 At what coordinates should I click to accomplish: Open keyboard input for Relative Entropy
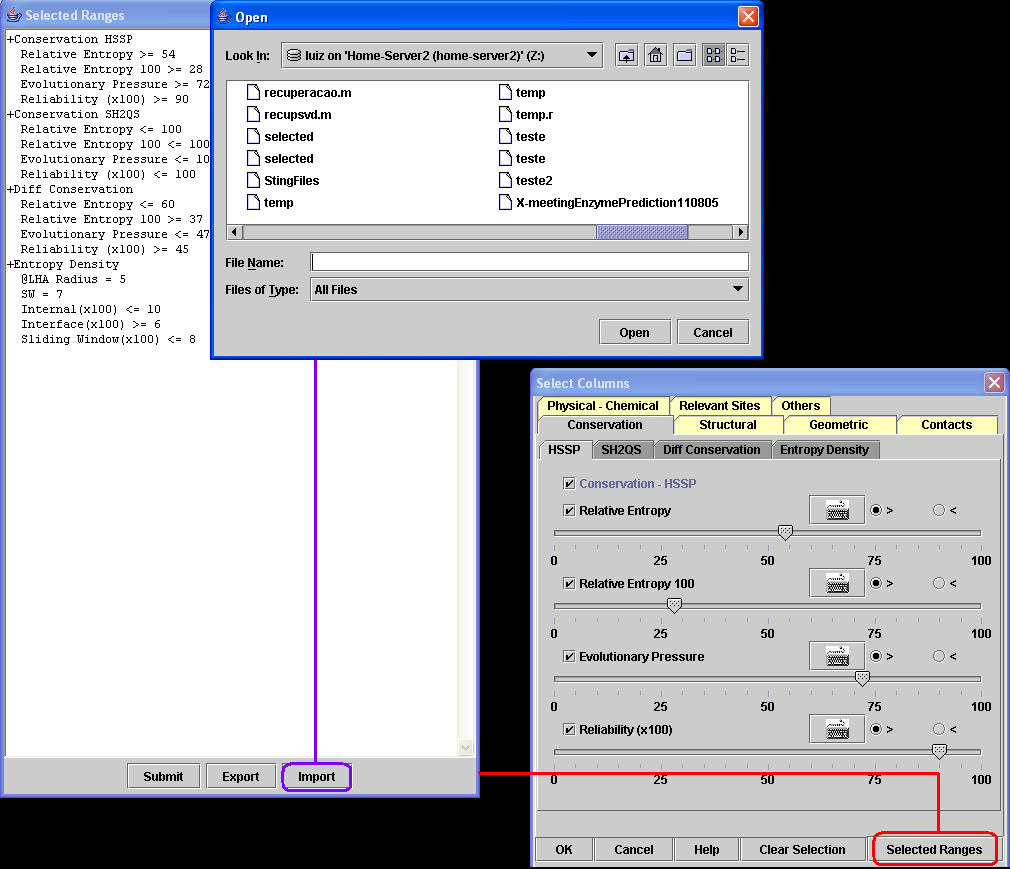(x=837, y=510)
